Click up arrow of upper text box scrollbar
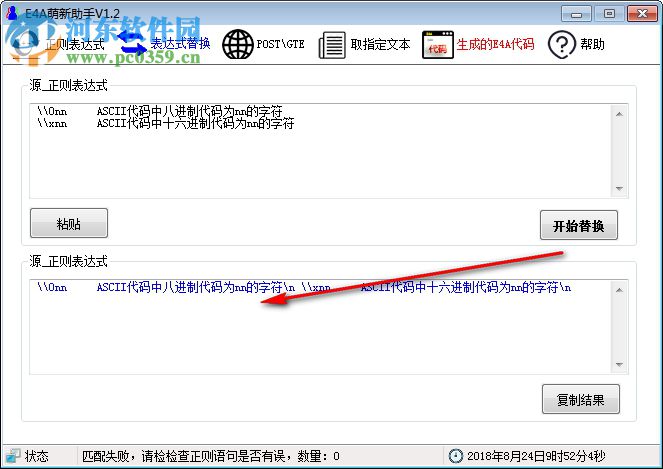This screenshot has width=663, height=469. click(619, 114)
